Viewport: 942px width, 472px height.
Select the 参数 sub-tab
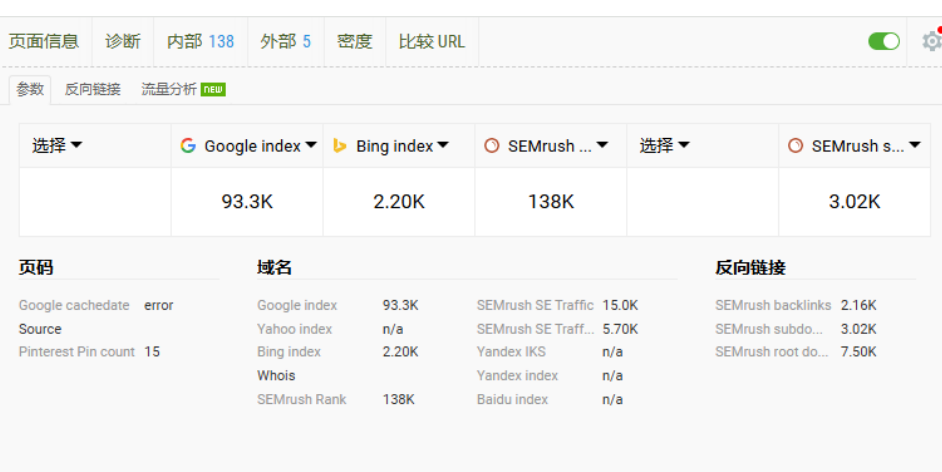click(30, 89)
